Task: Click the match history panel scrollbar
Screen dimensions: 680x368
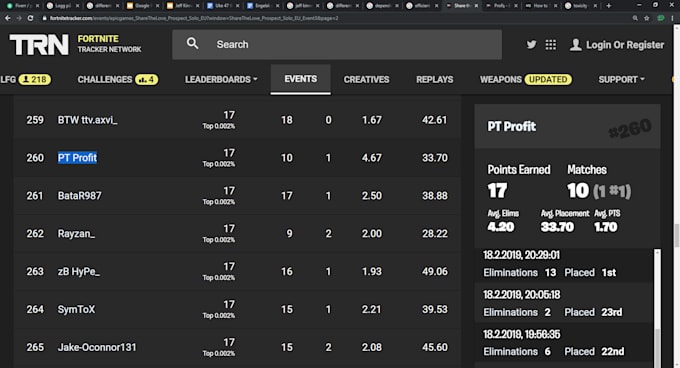Action: [x=657, y=308]
